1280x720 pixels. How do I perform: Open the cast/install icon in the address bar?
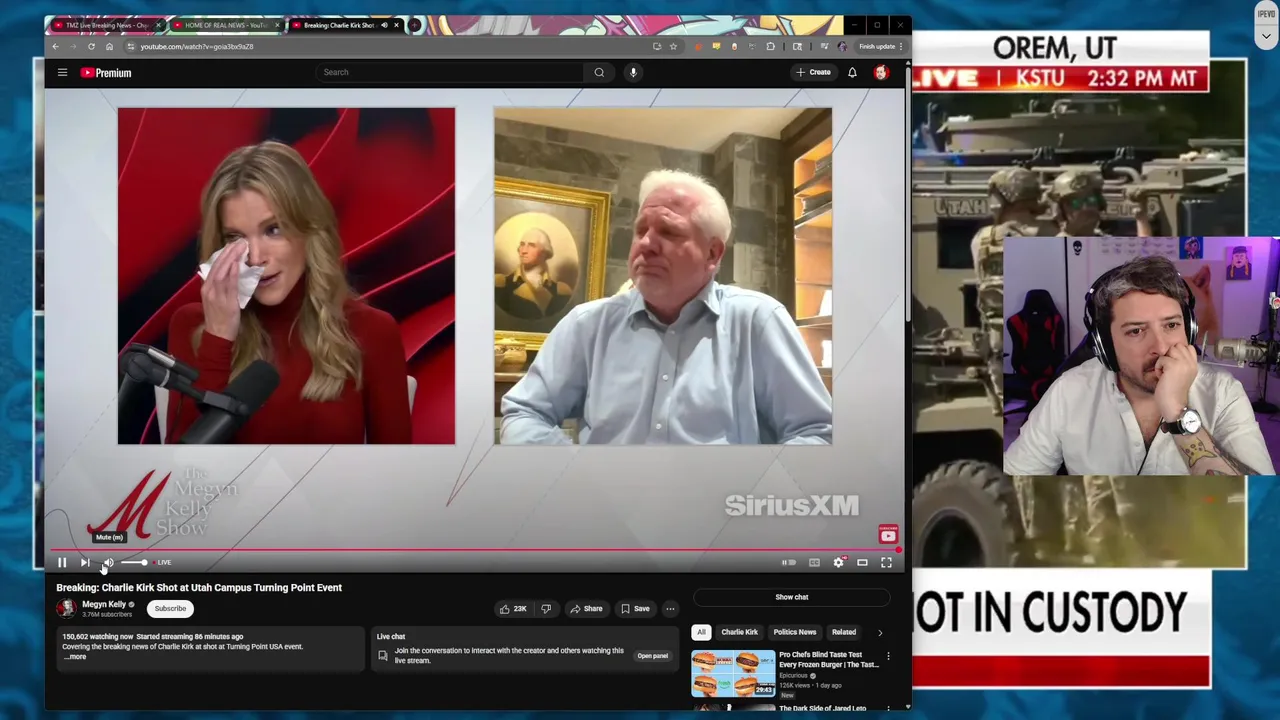pos(657,46)
